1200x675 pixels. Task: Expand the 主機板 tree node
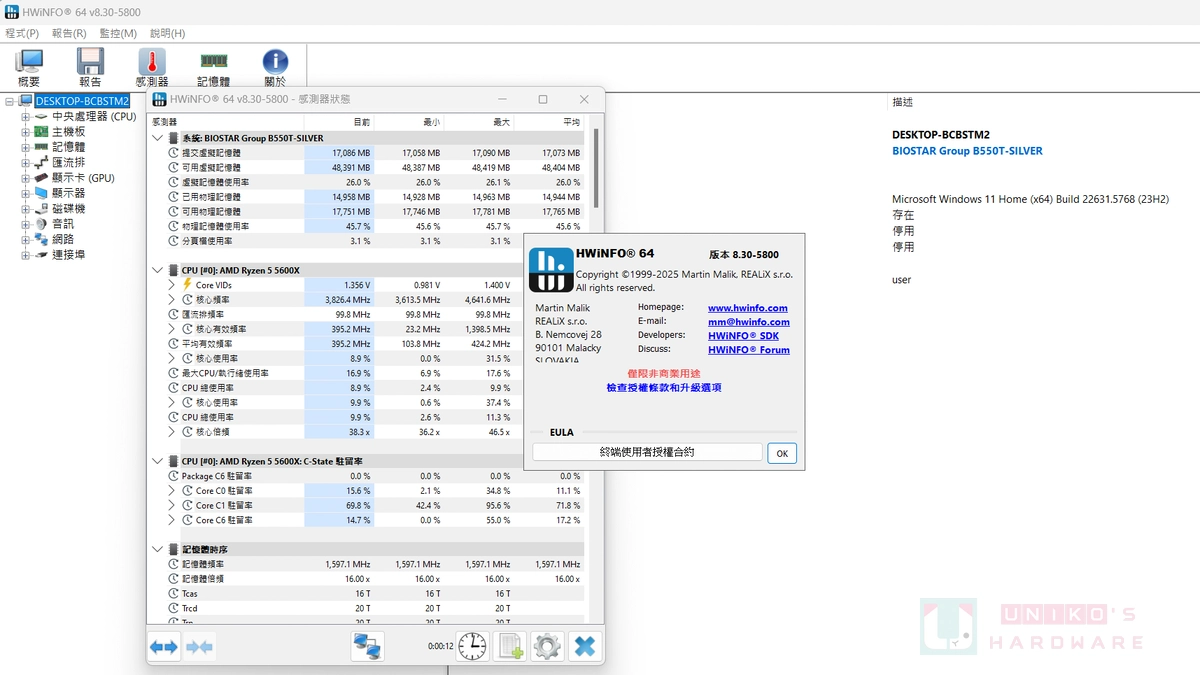click(x=26, y=132)
